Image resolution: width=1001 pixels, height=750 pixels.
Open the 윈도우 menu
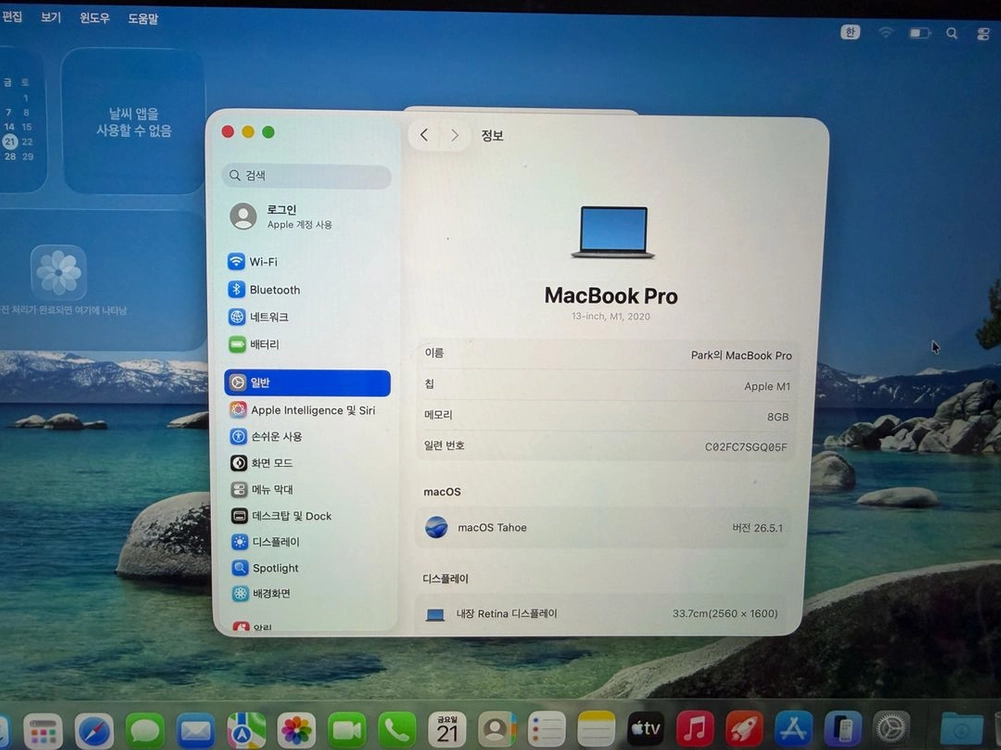(94, 18)
